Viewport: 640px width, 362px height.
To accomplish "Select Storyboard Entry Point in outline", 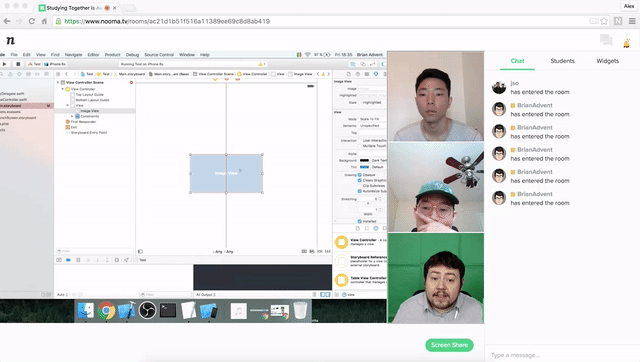I will [89, 133].
